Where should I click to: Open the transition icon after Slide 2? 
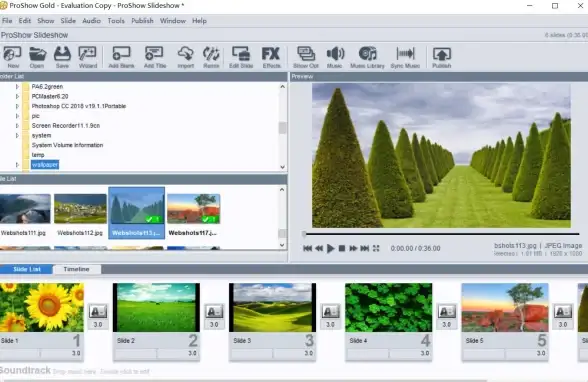(214, 311)
